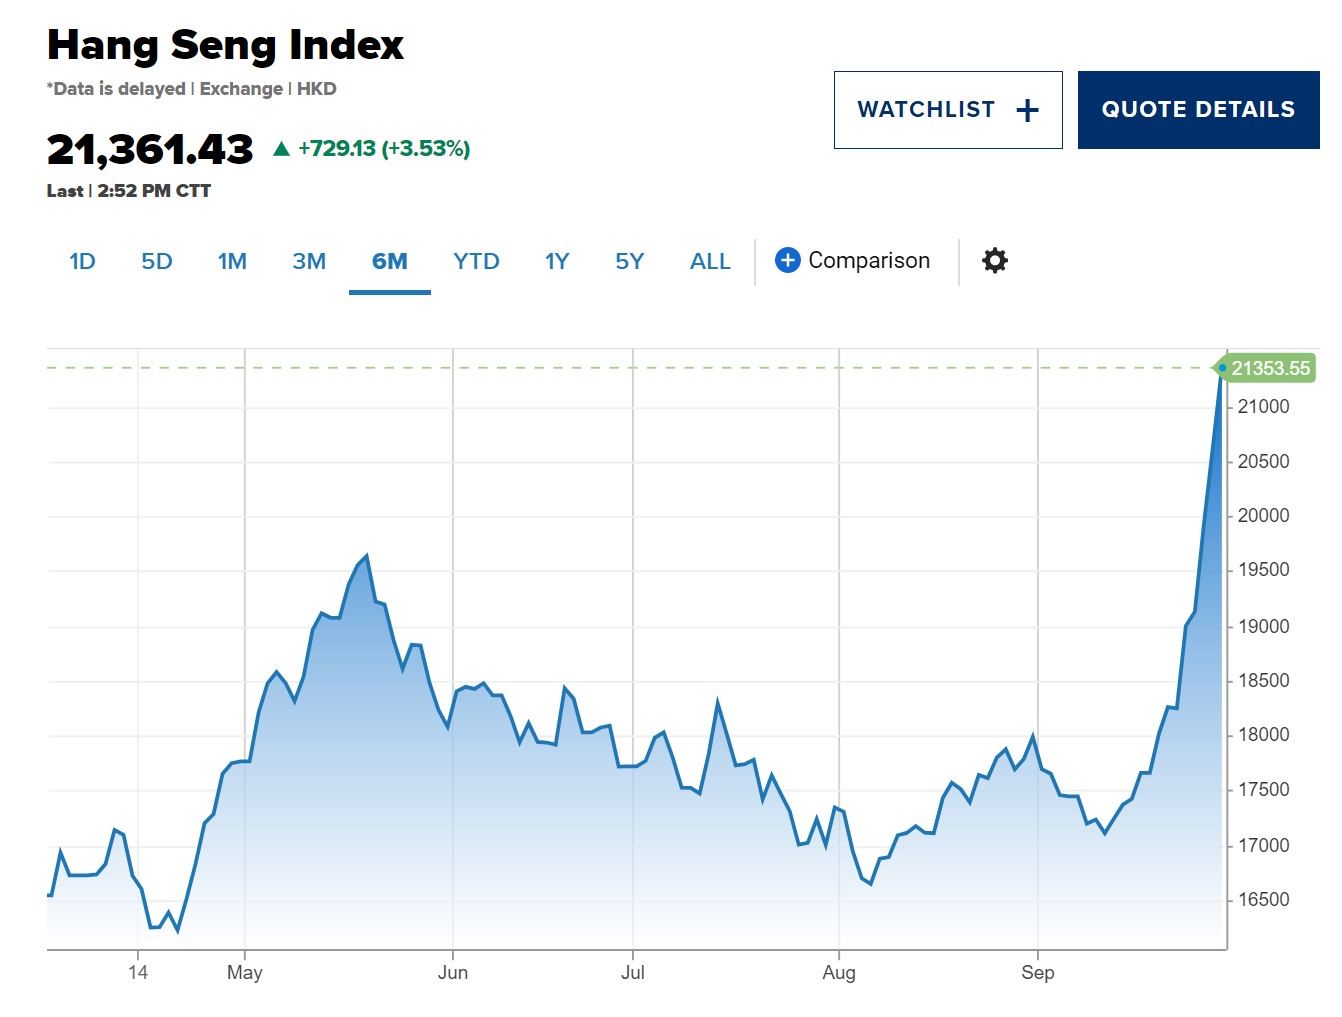Click the Aug marker on time axis
The width and height of the screenshot is (1342, 1017).
click(839, 972)
